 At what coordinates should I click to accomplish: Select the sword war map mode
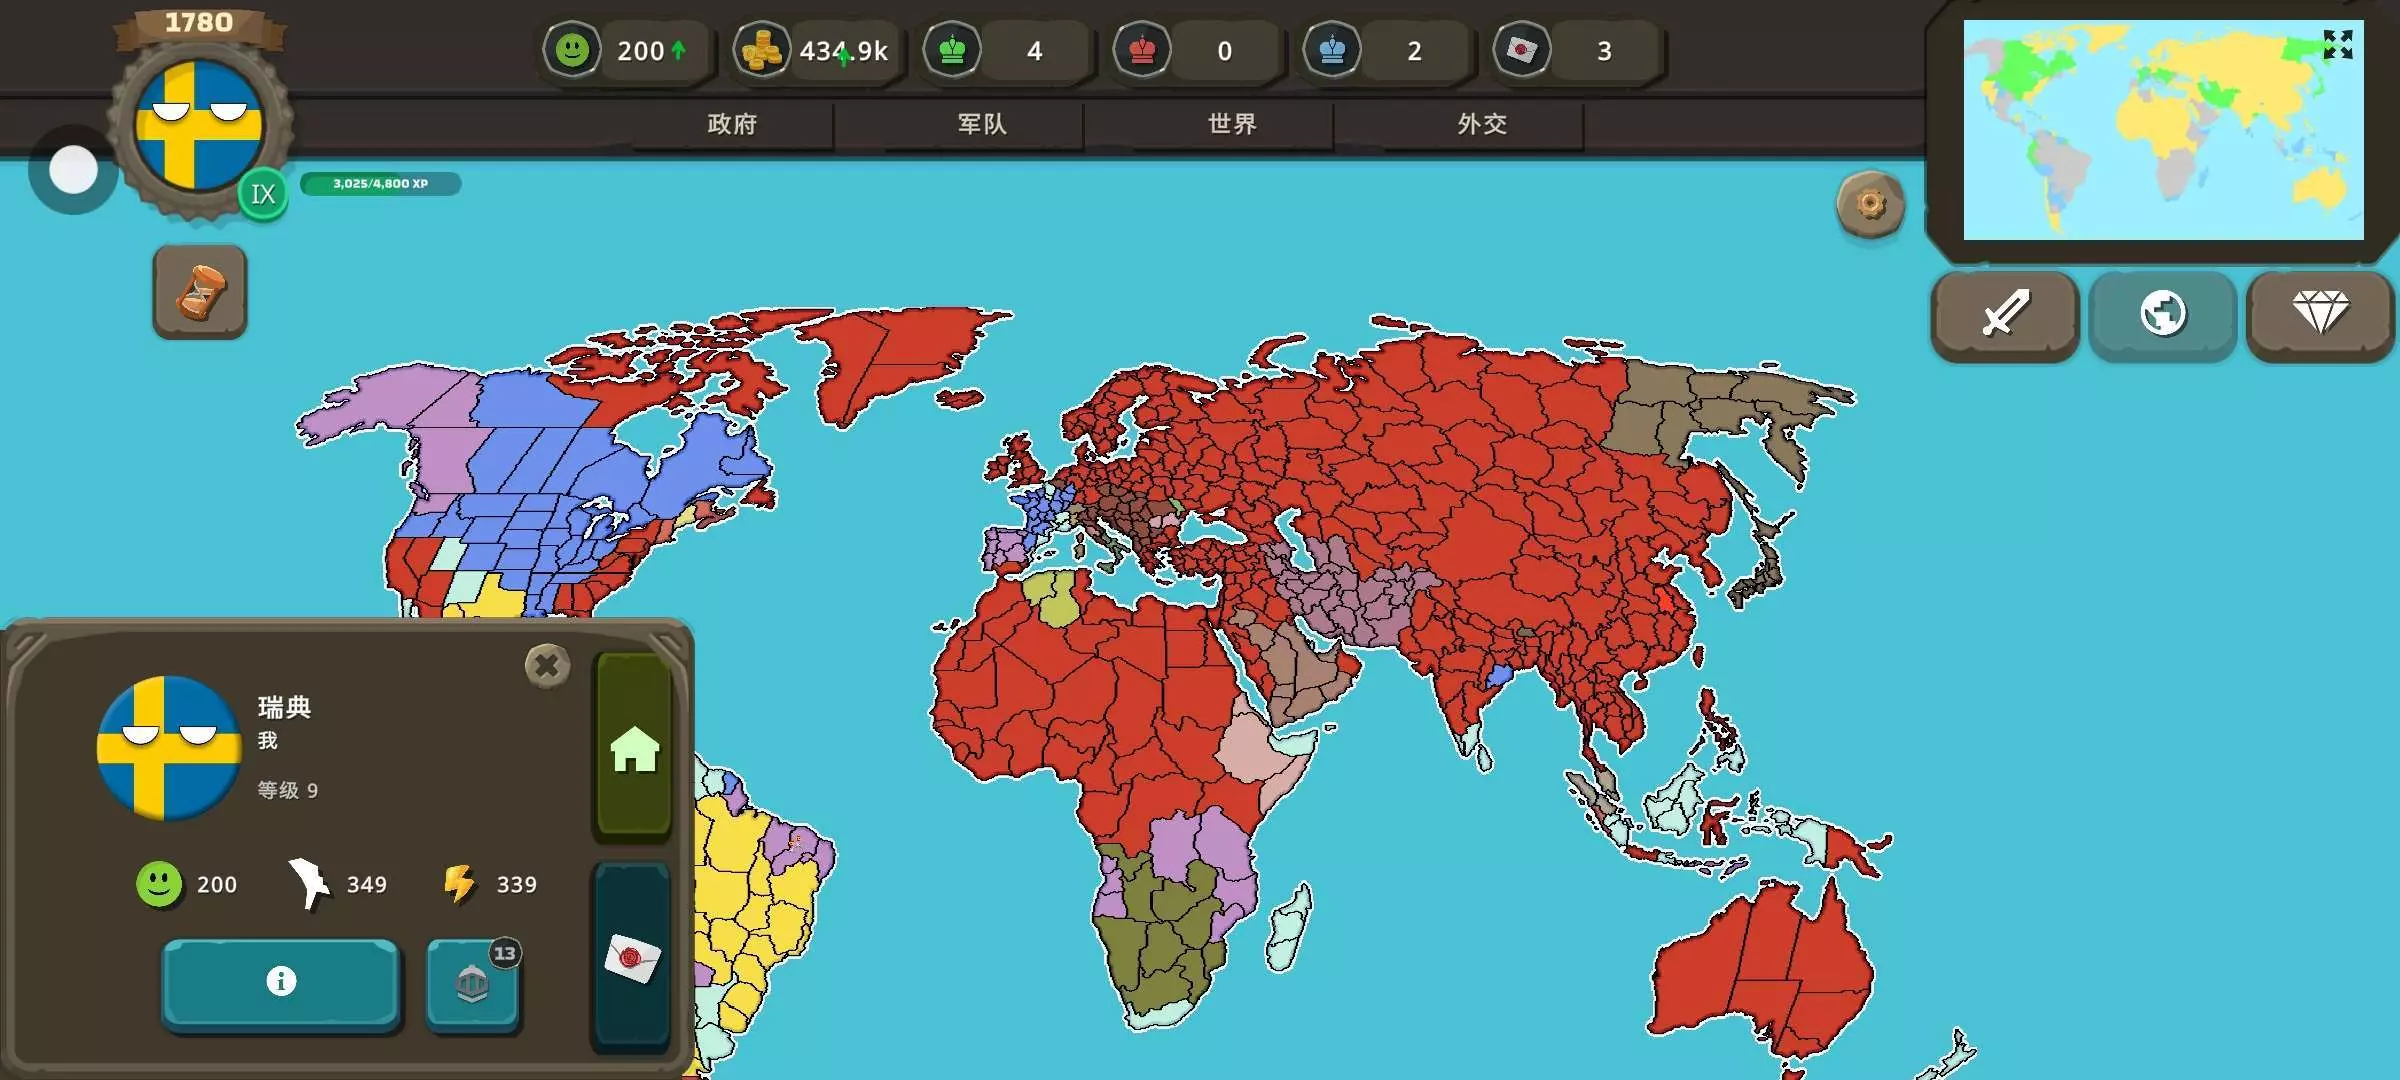(x=2005, y=314)
